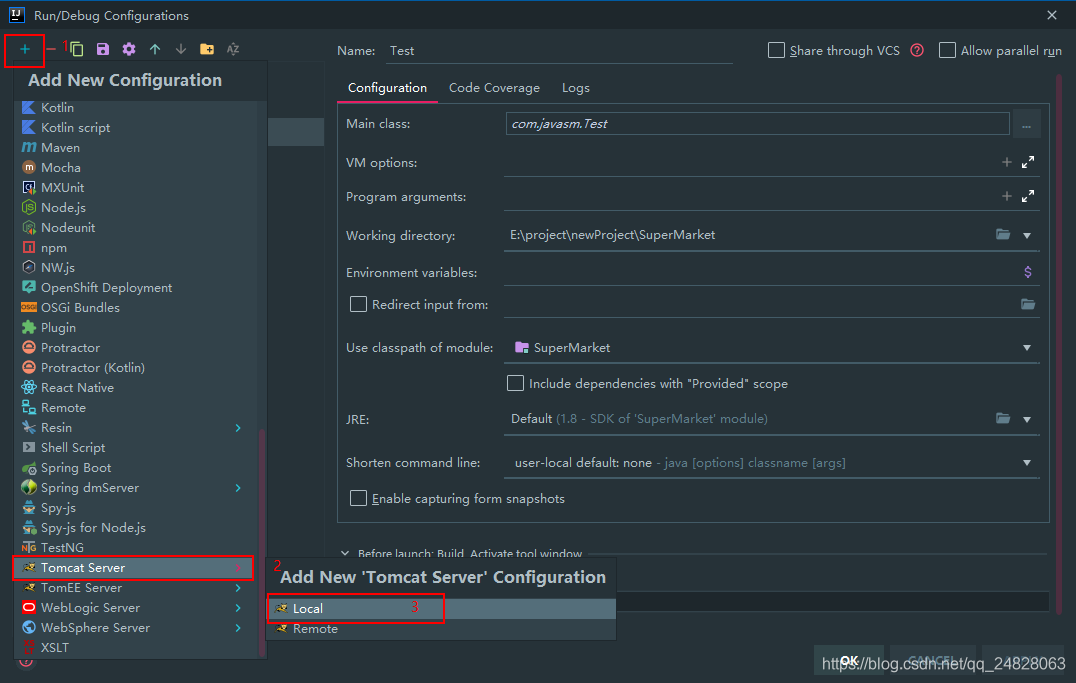Image resolution: width=1076 pixels, height=683 pixels.
Task: Click the remove configuration minus icon
Action: tap(51, 49)
